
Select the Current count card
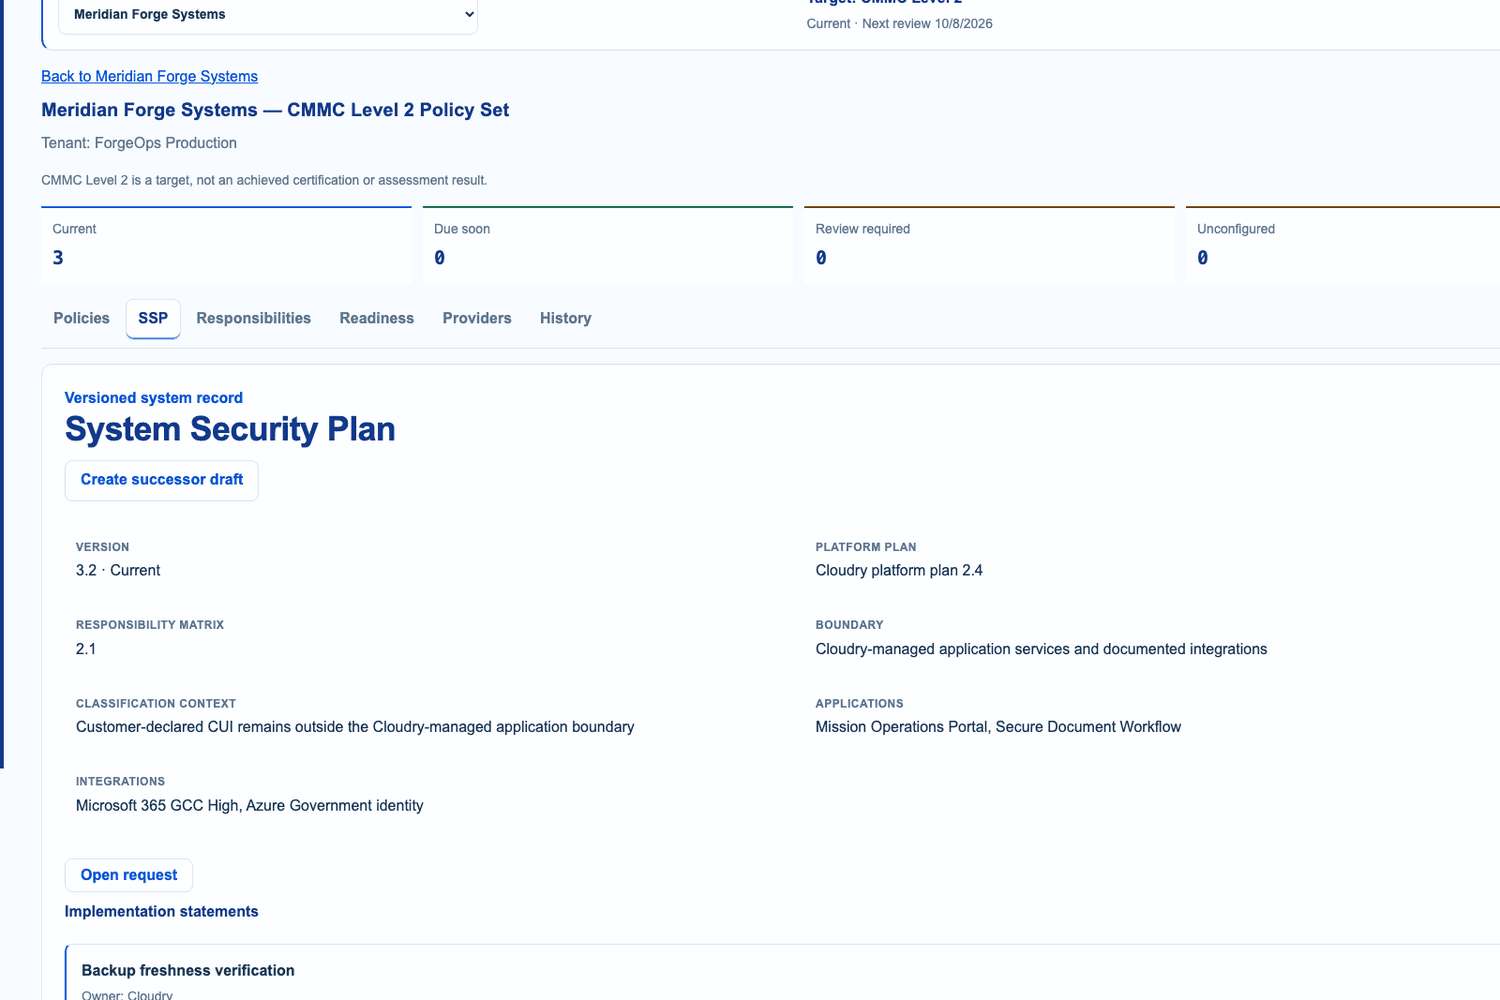[x=226, y=245]
